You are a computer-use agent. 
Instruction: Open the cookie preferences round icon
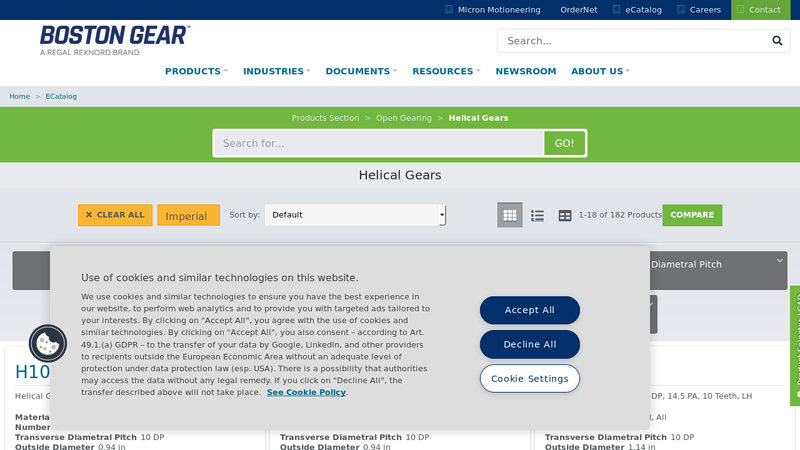[47, 344]
